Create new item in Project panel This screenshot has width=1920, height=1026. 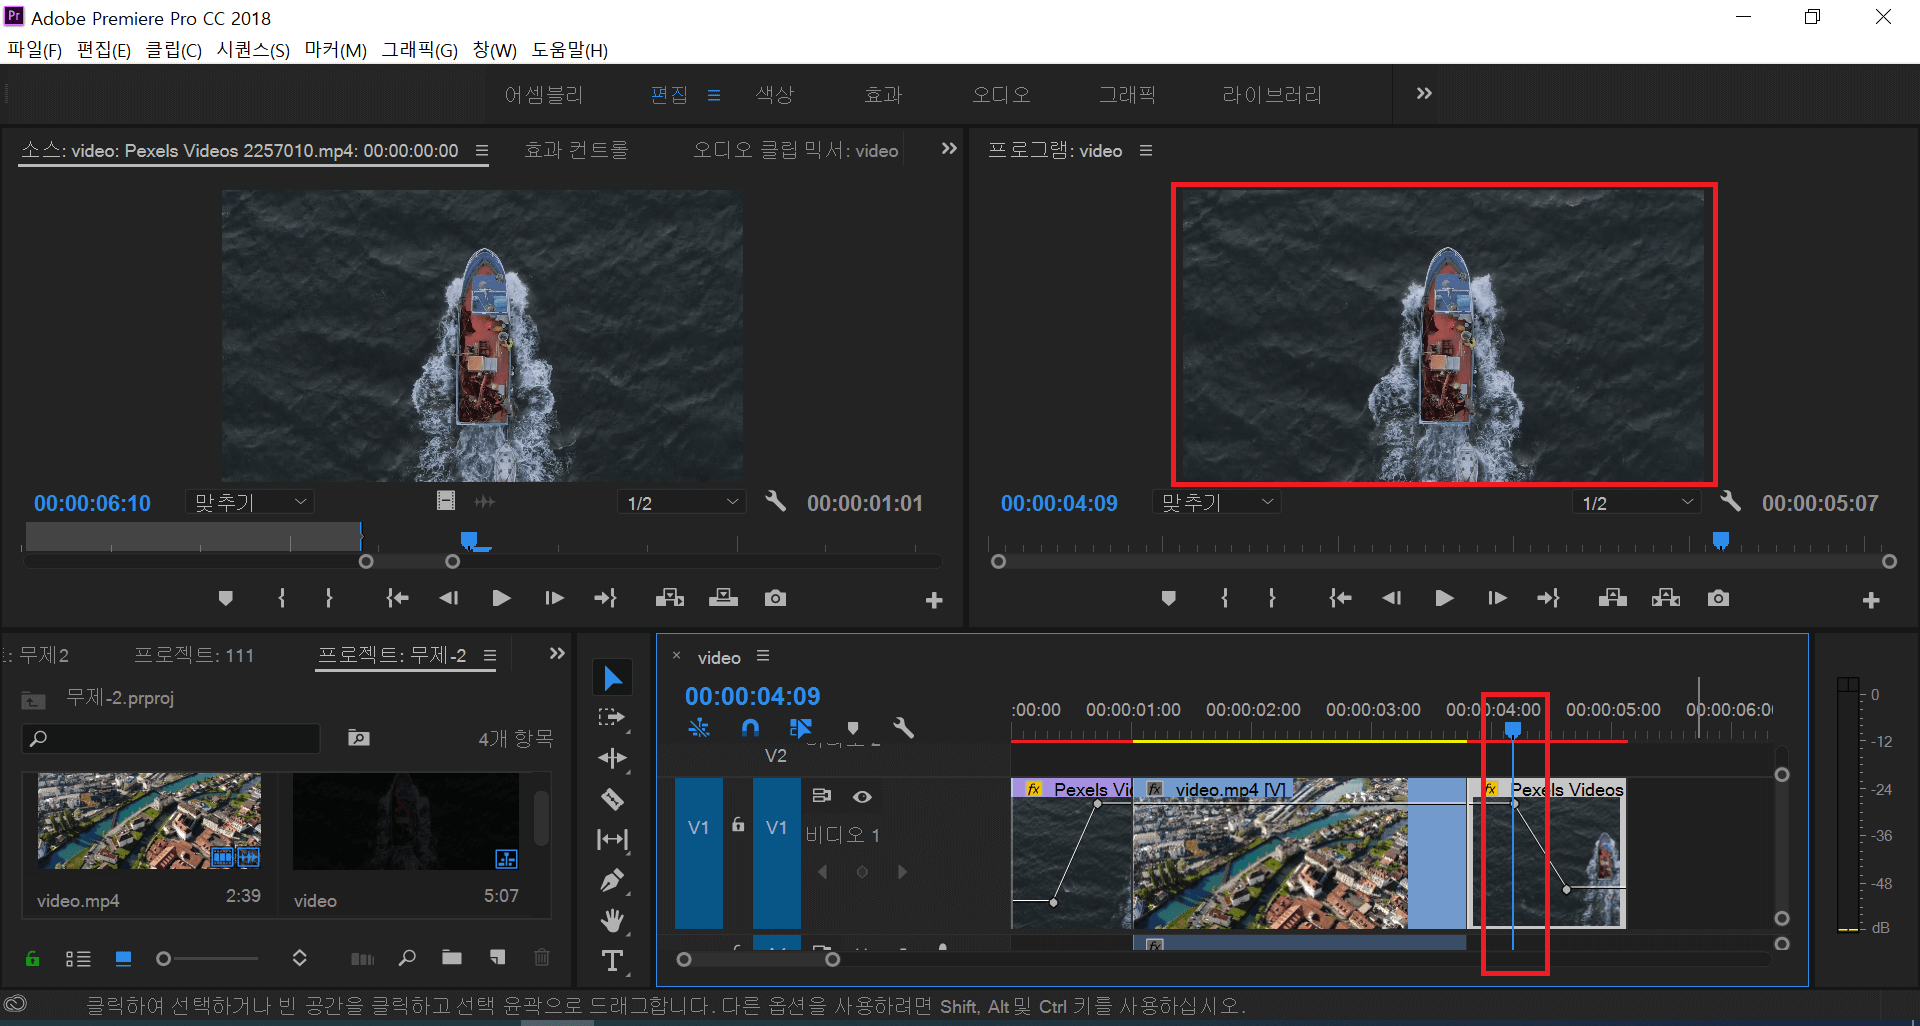pyautogui.click(x=497, y=958)
